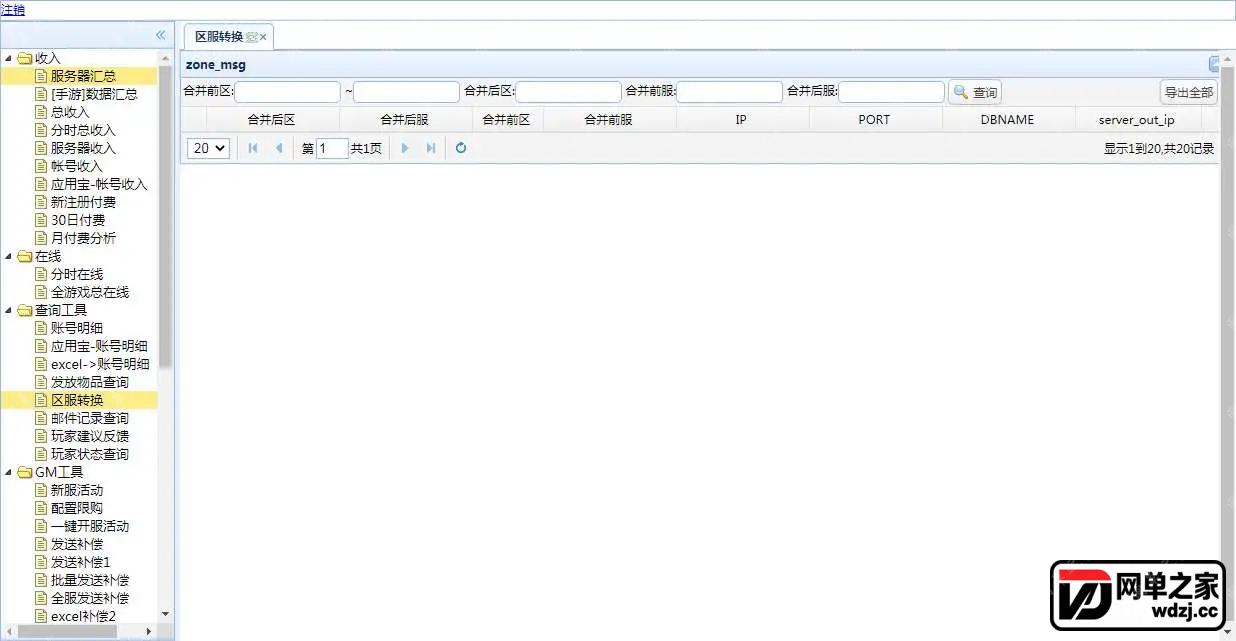Open the page size dropdown showing 20

(209, 148)
